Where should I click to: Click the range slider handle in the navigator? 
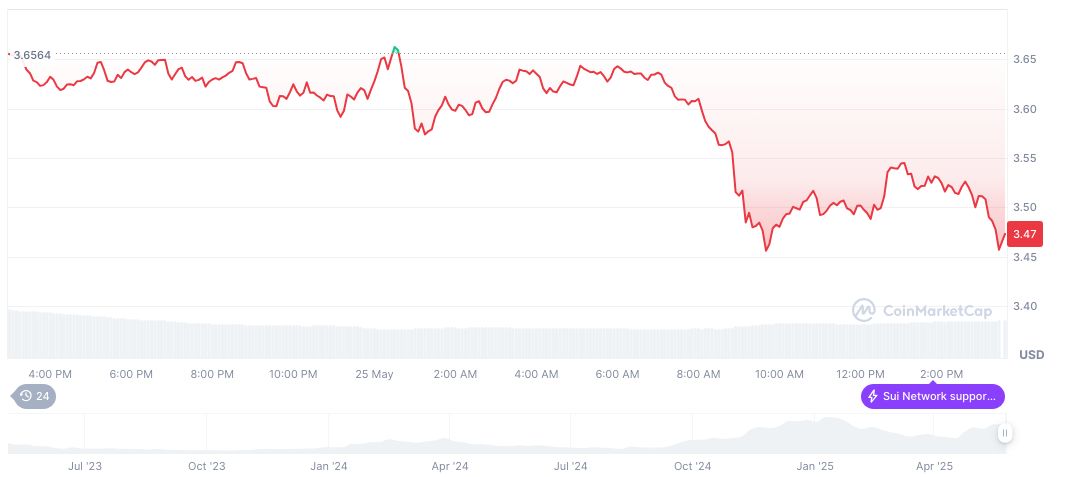tap(1004, 433)
